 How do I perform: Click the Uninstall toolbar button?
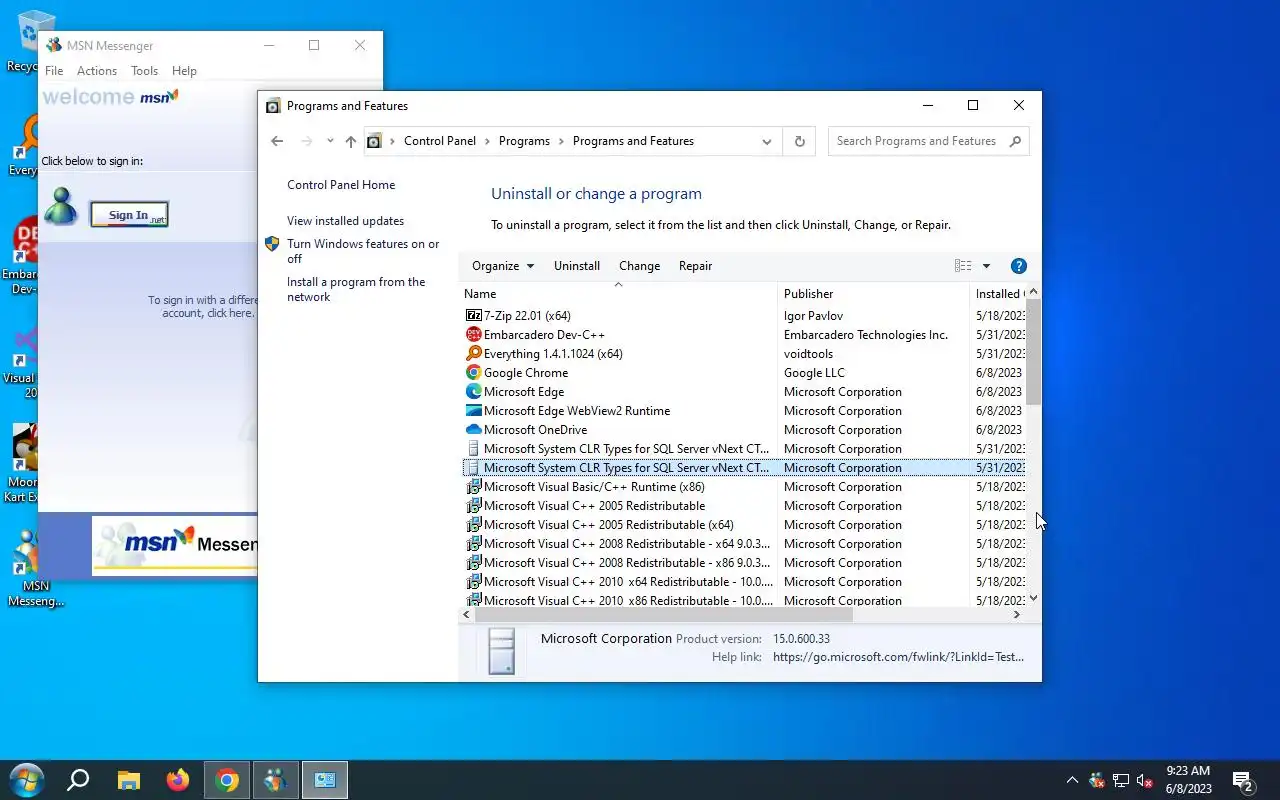[x=577, y=266]
